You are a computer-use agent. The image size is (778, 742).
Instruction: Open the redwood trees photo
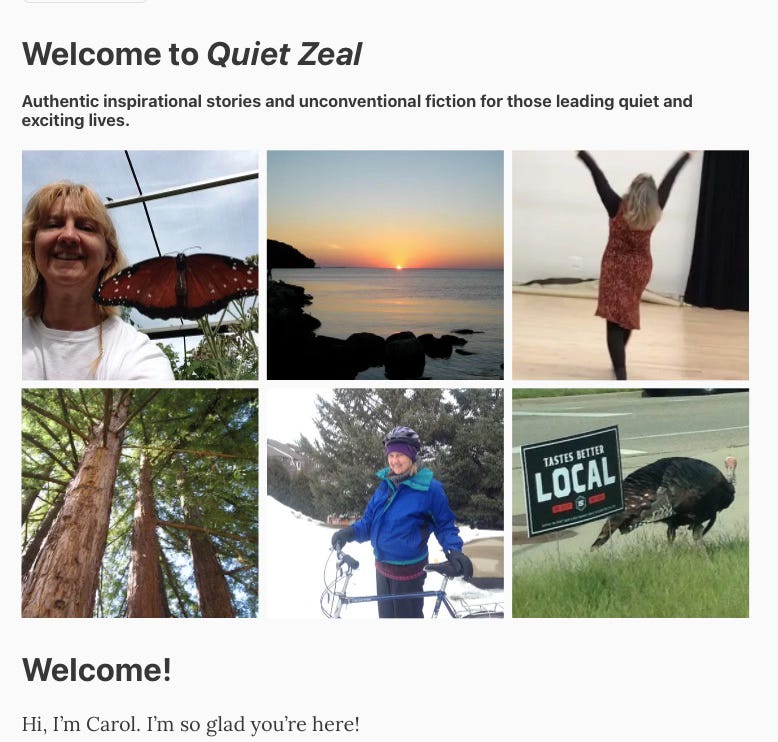140,503
